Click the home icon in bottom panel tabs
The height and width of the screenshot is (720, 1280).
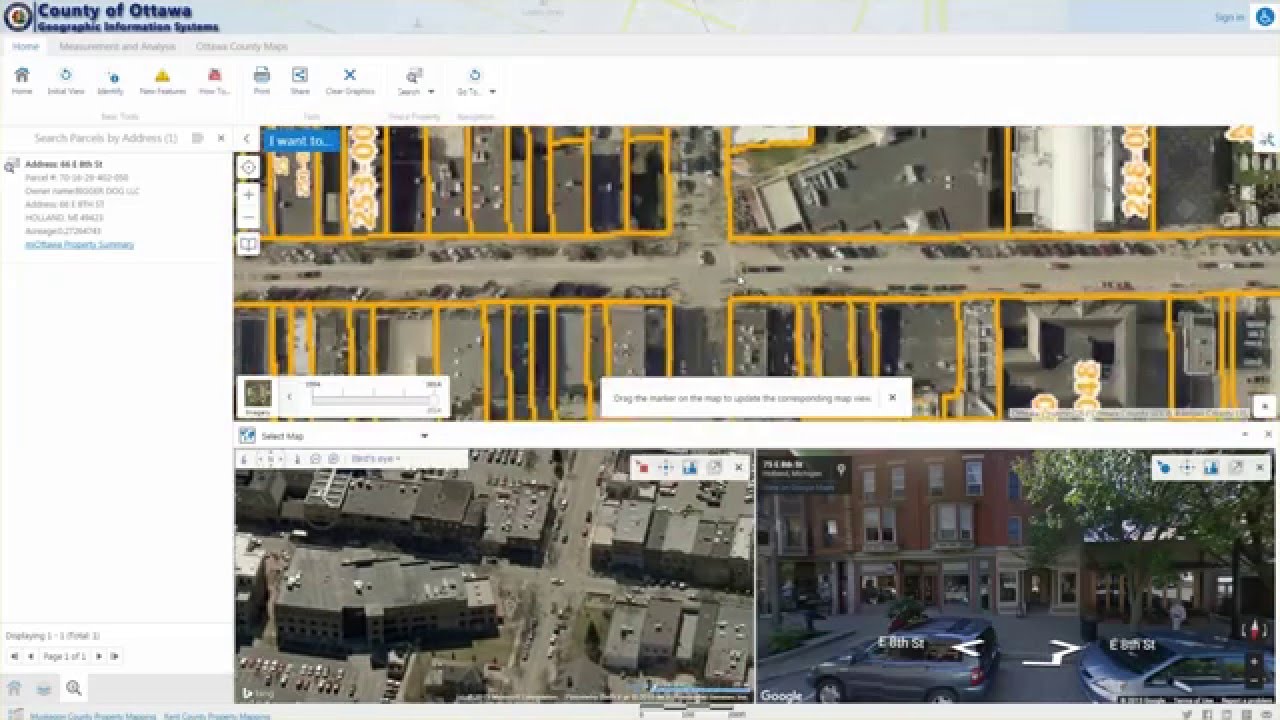pos(14,688)
